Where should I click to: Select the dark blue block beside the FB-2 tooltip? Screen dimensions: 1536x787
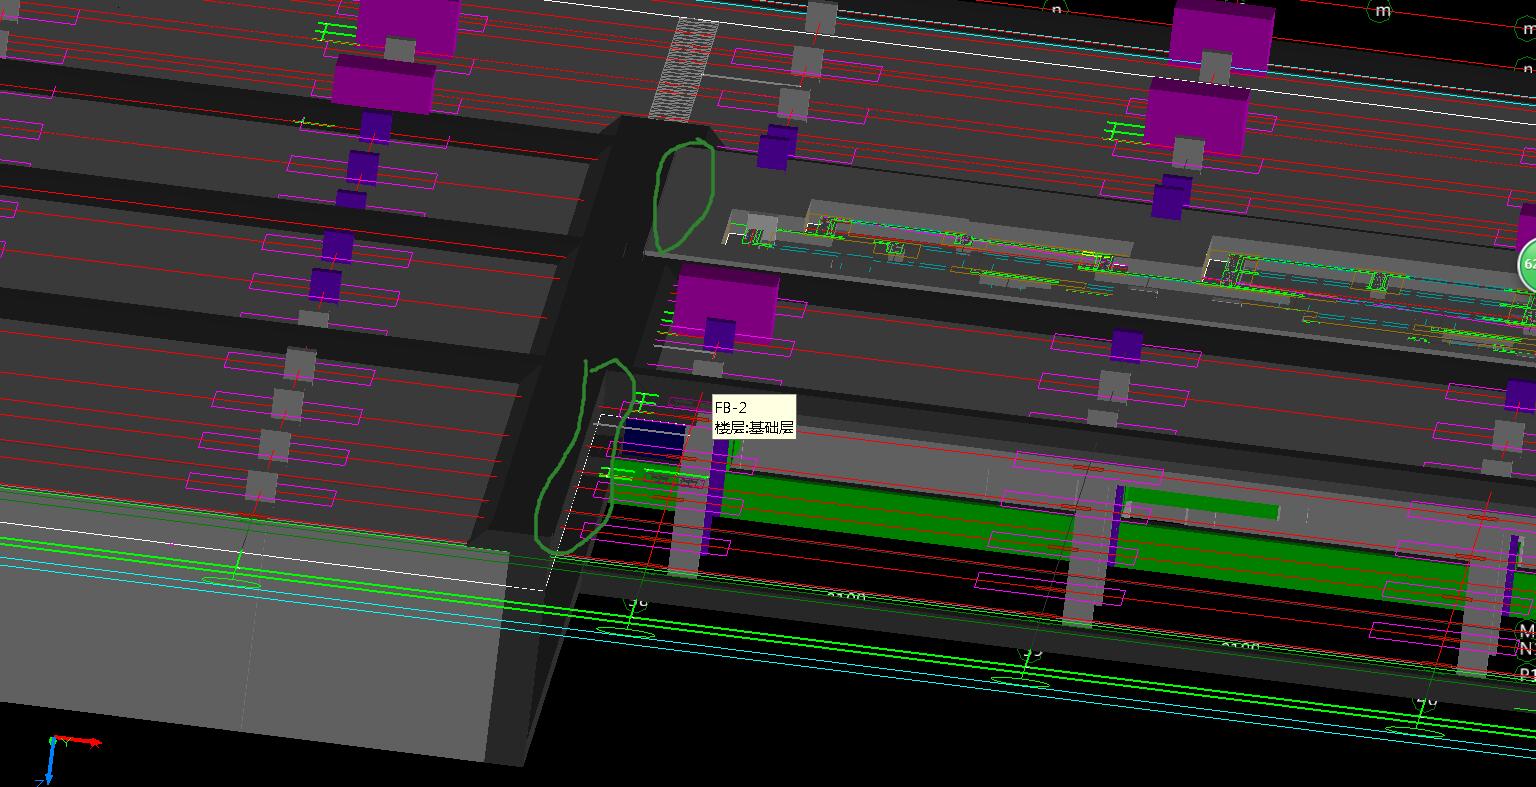[x=653, y=440]
